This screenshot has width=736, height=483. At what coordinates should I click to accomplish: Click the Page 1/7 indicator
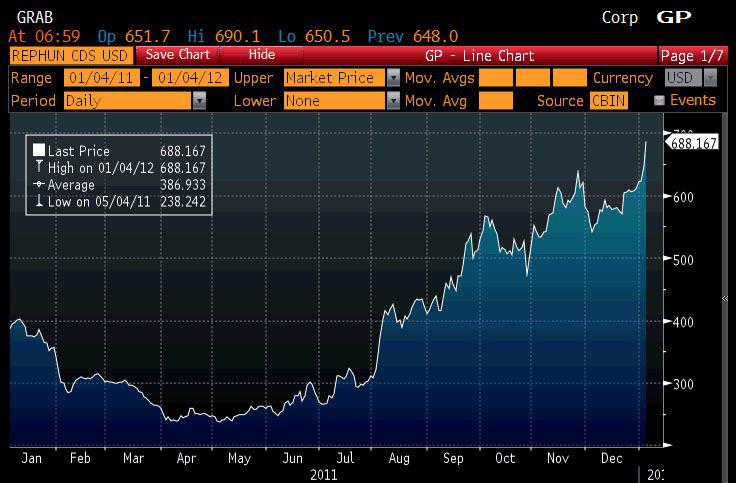695,56
